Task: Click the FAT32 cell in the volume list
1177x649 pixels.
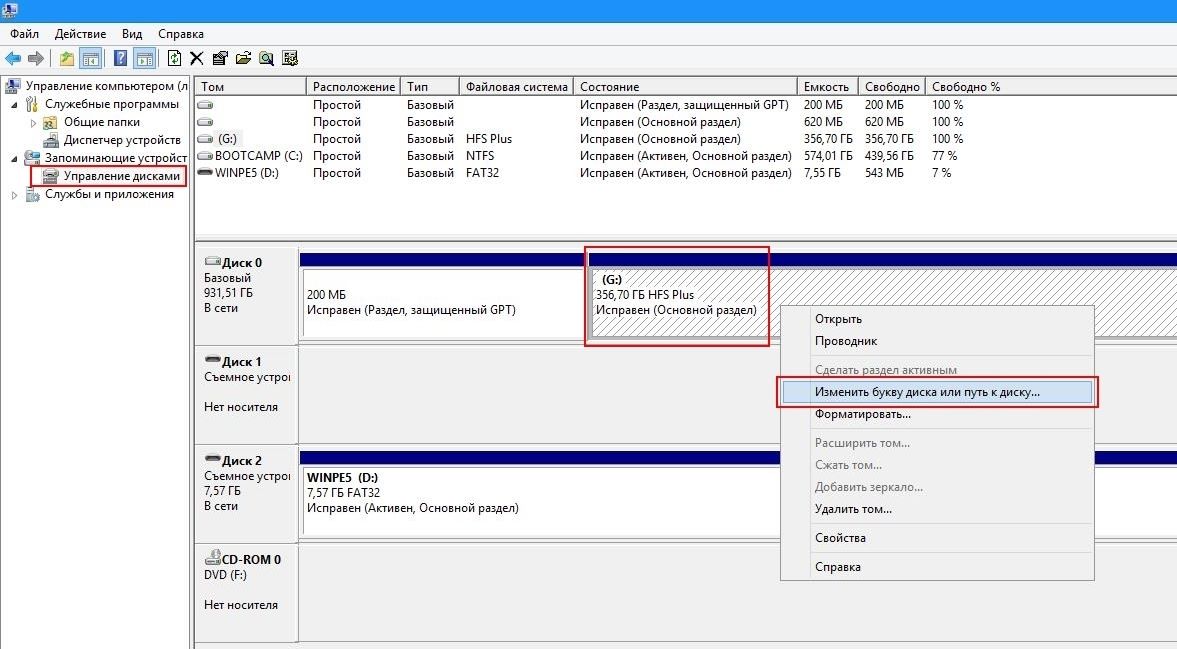Action: click(x=482, y=173)
